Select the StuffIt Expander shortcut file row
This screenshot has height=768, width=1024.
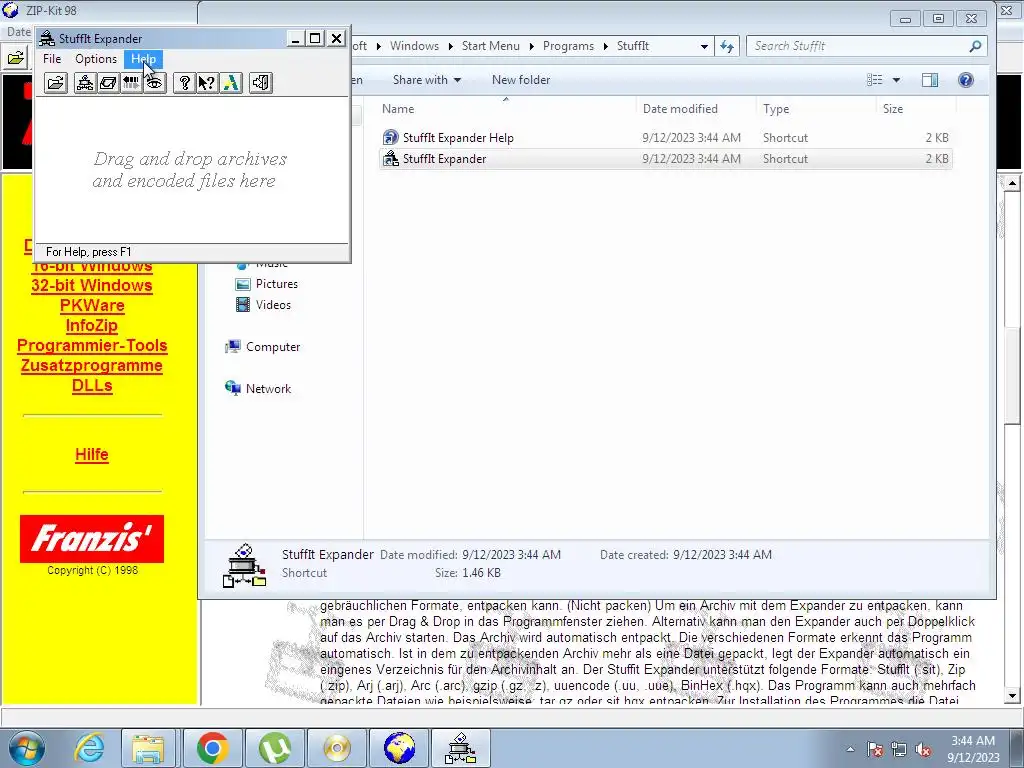665,159
